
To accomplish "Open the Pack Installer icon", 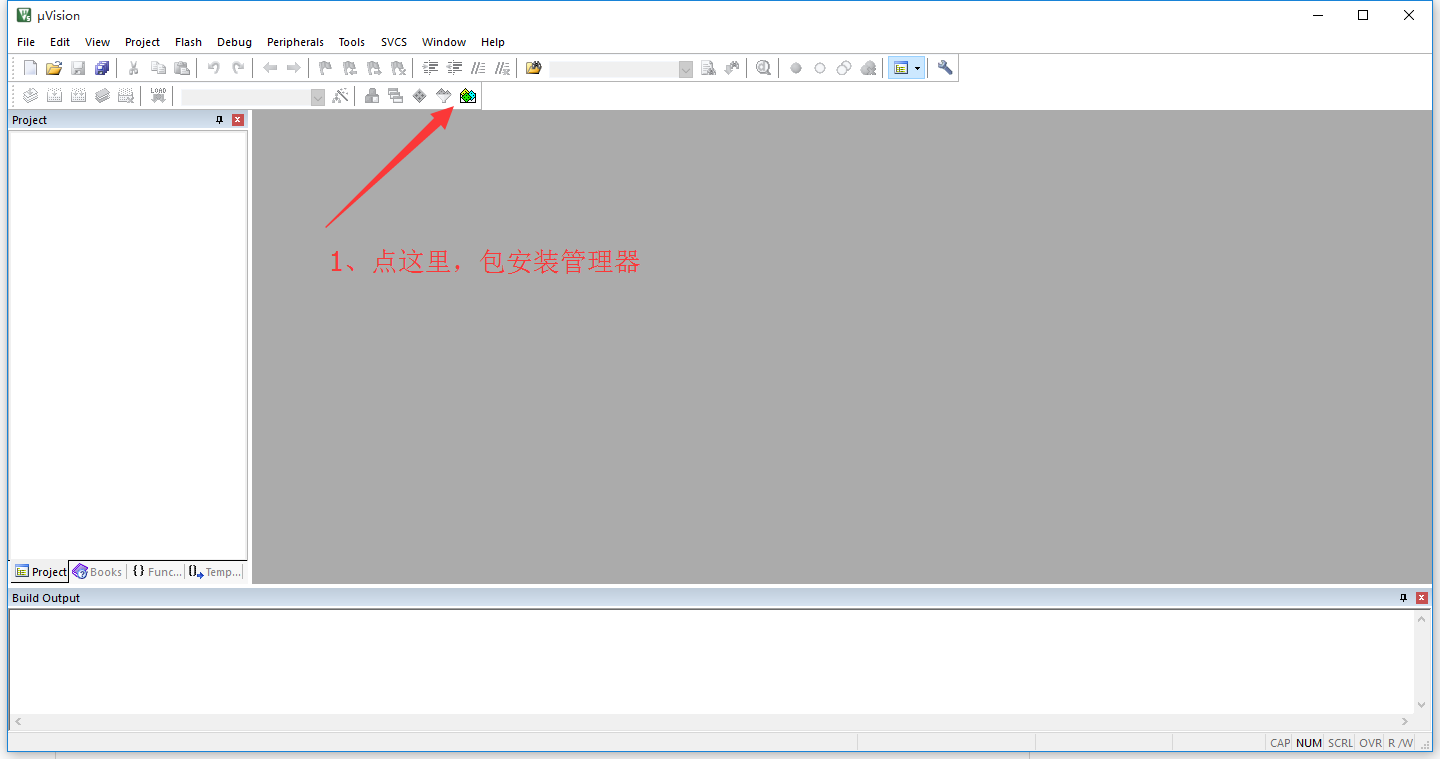I will (468, 96).
